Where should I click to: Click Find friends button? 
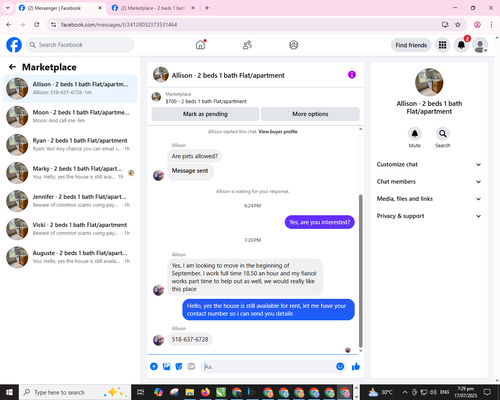click(411, 45)
